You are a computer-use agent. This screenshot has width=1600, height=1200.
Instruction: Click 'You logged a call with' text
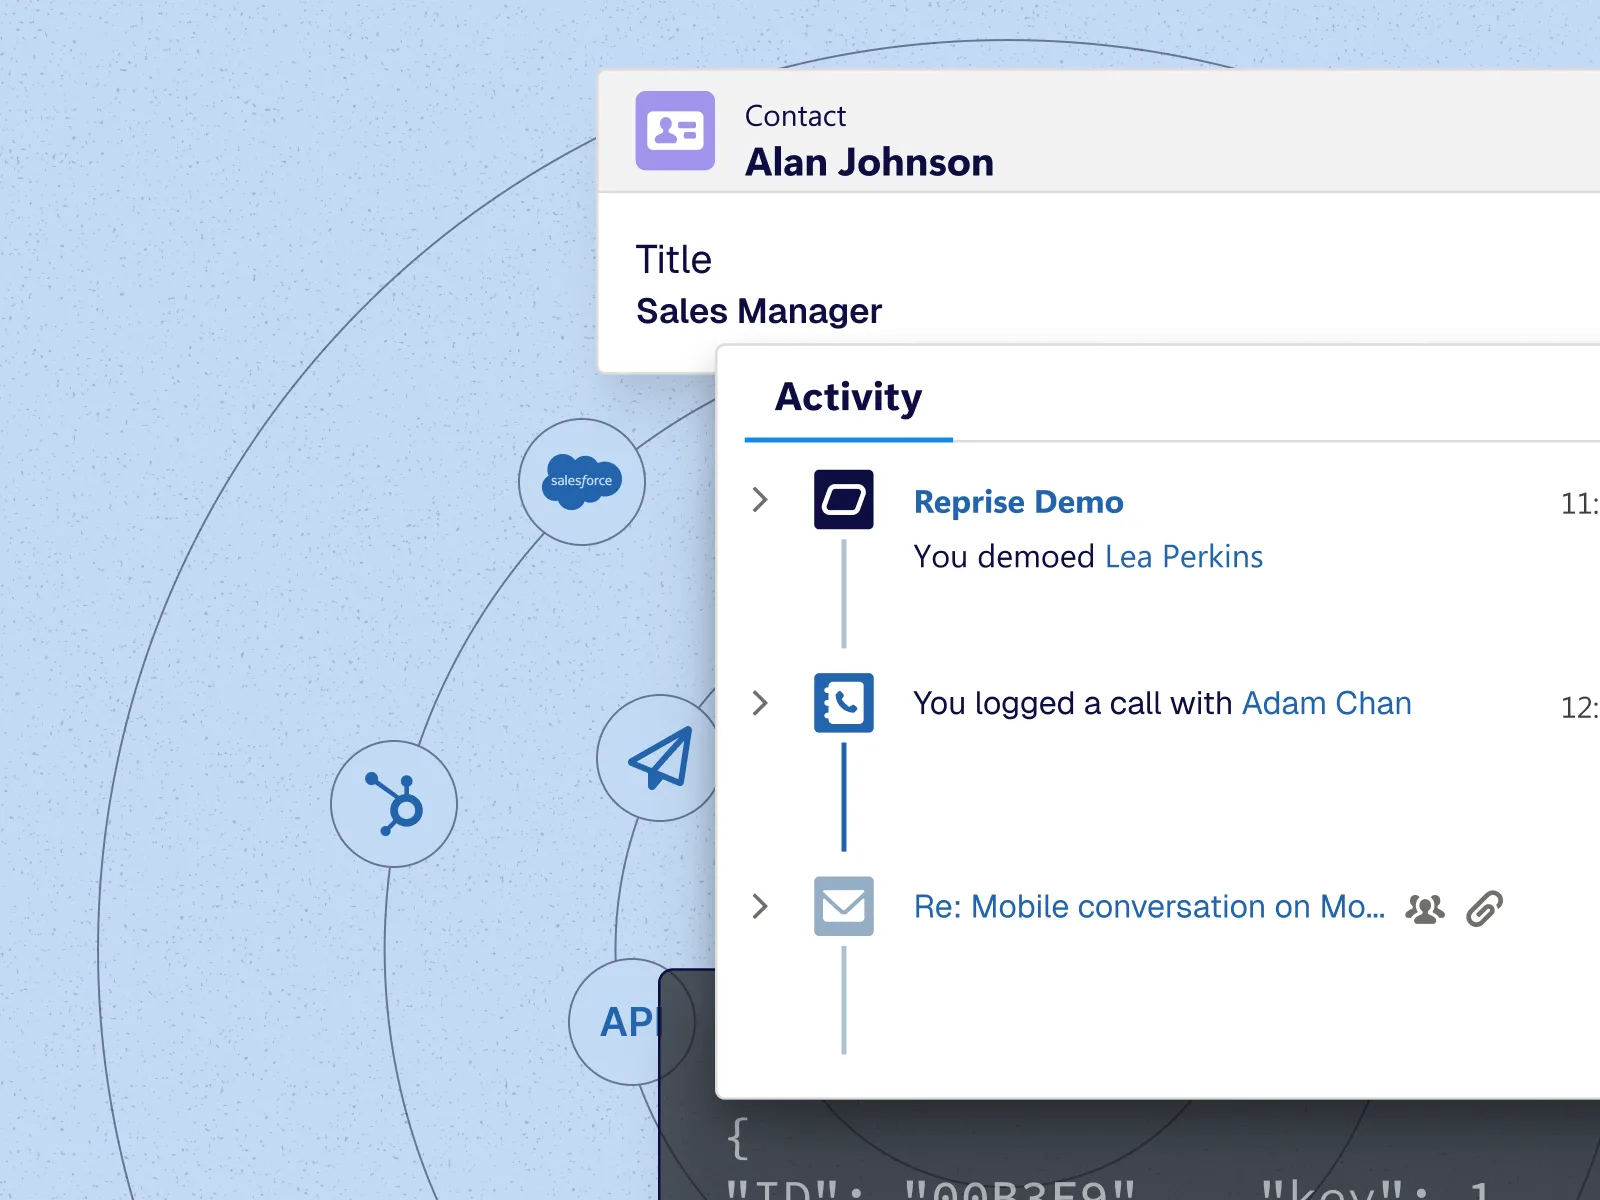click(1072, 704)
